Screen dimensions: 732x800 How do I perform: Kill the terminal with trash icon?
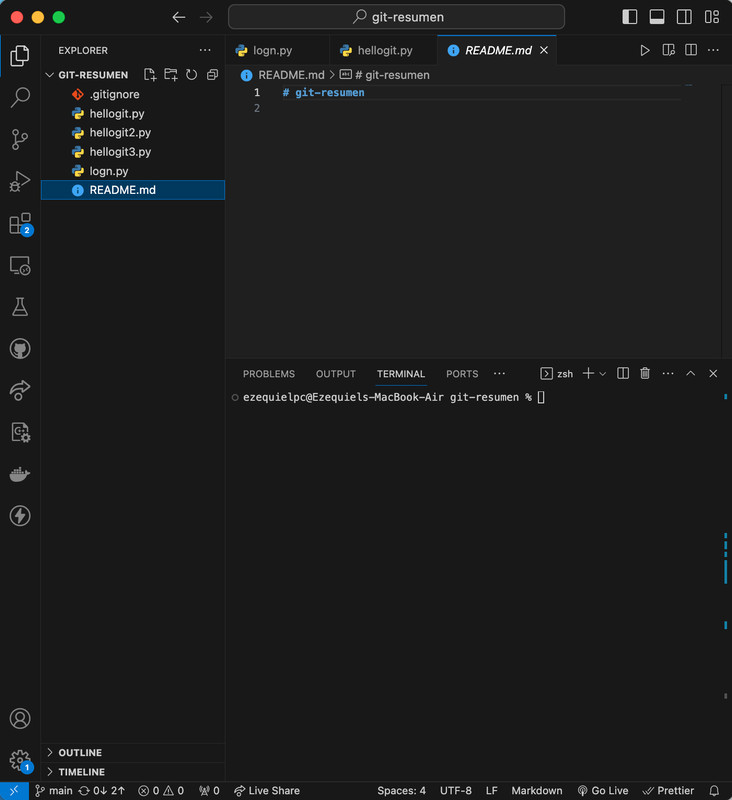point(645,373)
